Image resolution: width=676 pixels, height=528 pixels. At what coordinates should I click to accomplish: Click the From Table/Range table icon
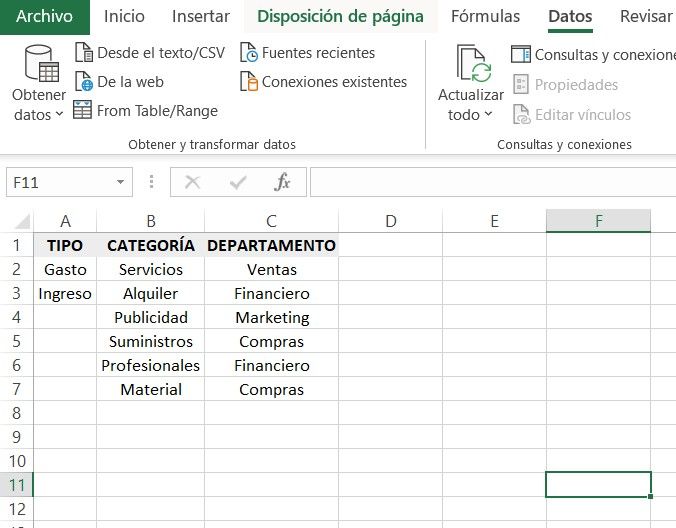[82, 110]
